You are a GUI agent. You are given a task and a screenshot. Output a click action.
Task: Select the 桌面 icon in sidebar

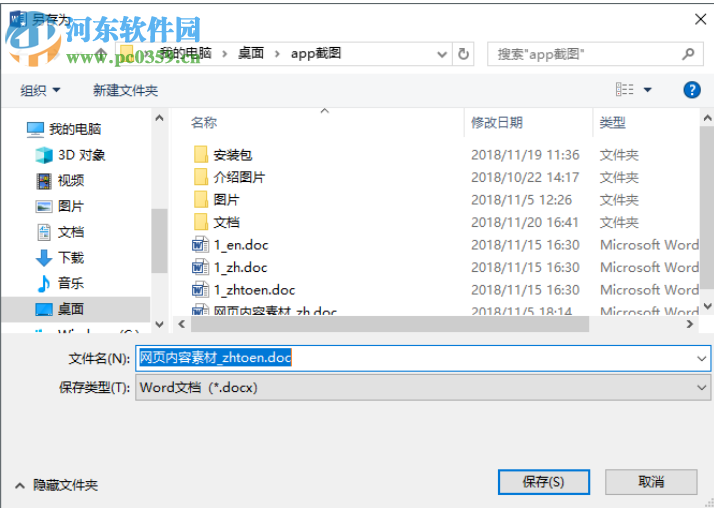44,310
